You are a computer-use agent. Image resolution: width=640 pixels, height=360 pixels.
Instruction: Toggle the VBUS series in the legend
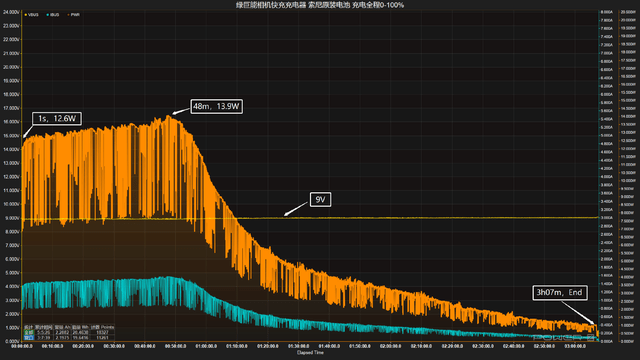[31, 15]
